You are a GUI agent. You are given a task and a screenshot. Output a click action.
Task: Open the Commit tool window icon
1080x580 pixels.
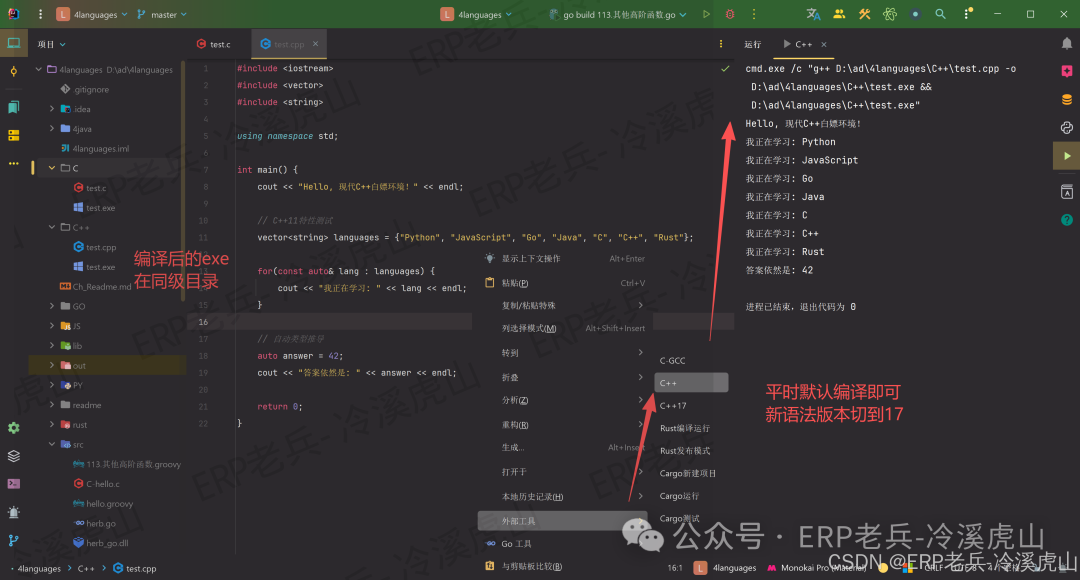tap(14, 72)
